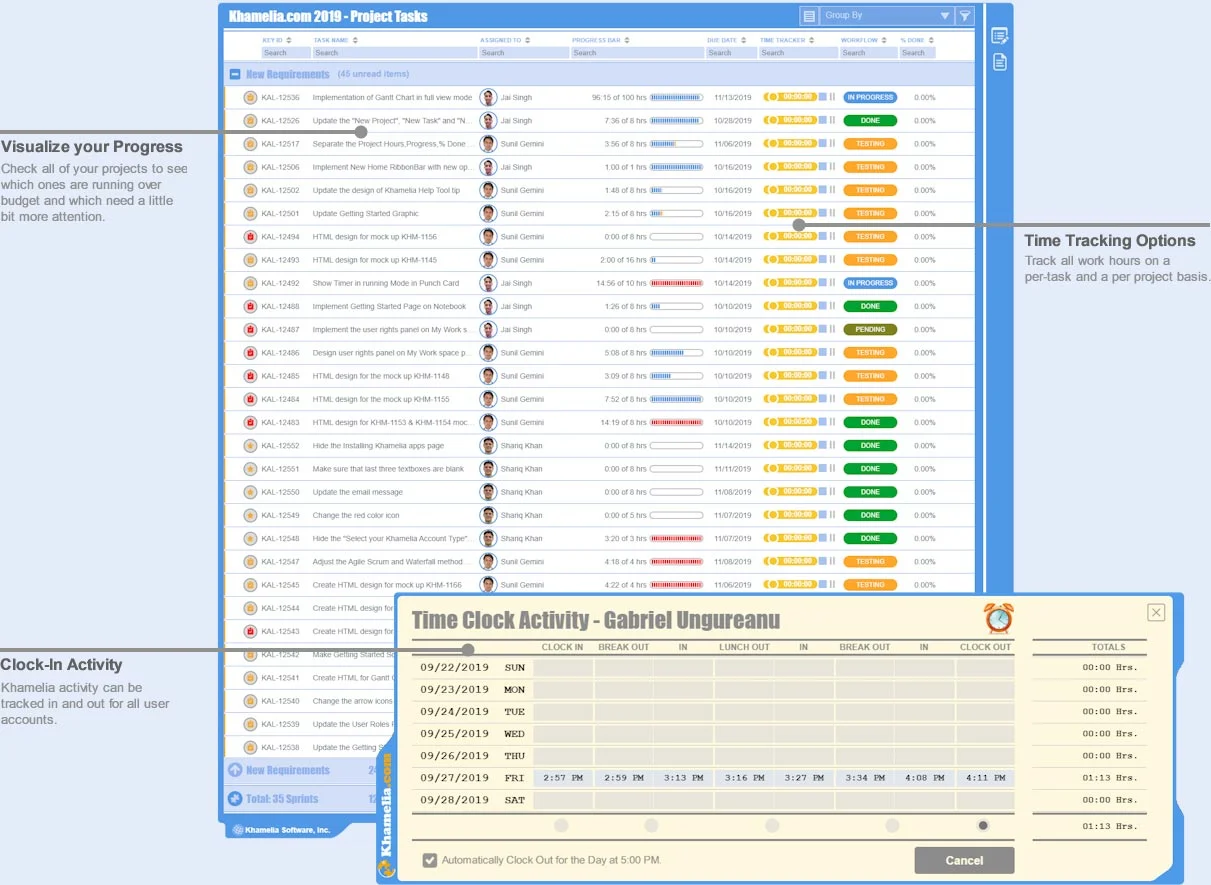Click the 4:11 PM clock-out cell on Friday
1211x885 pixels.
[985, 777]
